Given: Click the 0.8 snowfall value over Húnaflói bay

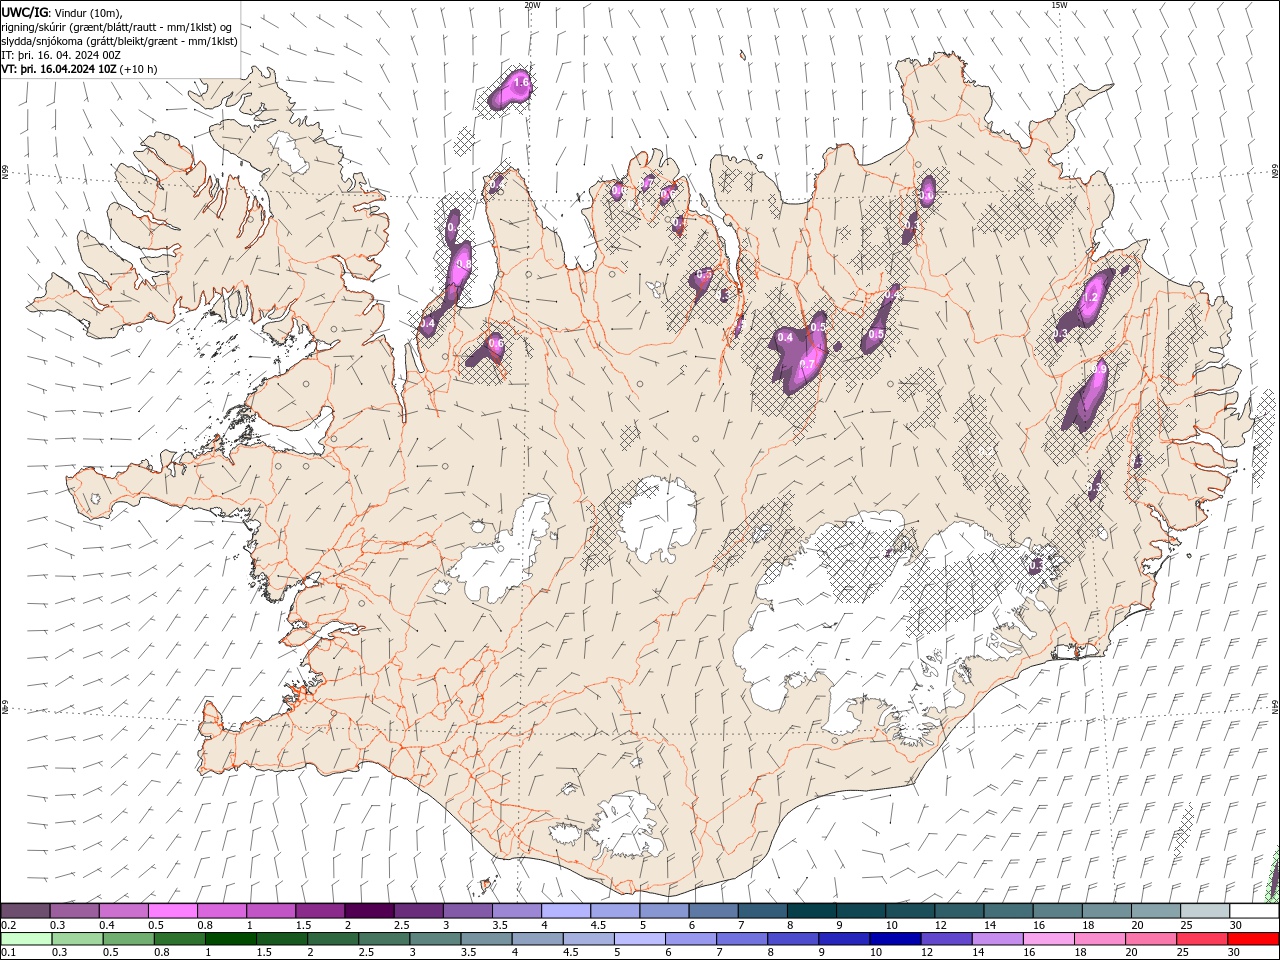Looking at the screenshot, I should coord(463,264).
